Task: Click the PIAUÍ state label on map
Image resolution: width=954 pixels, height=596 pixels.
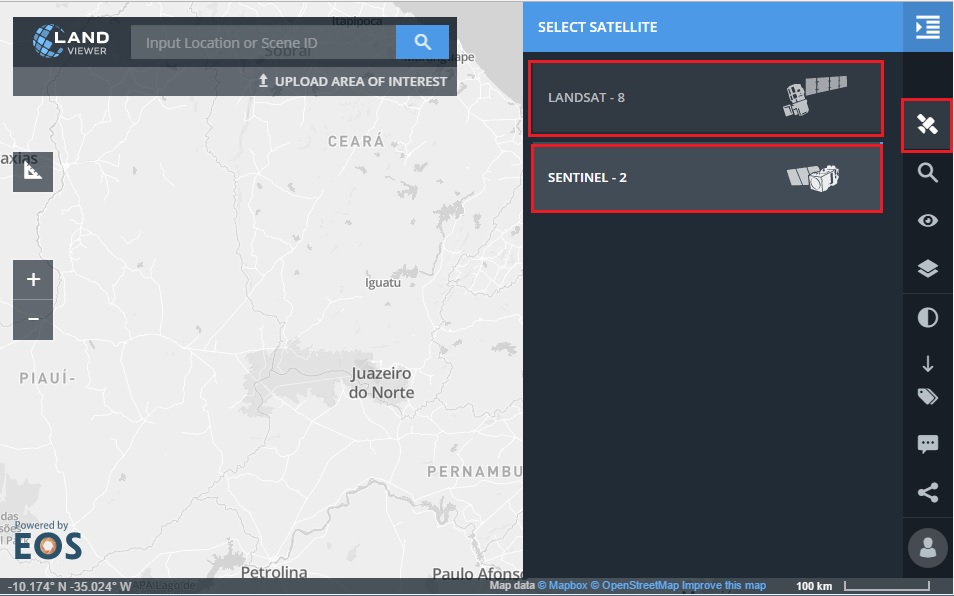Action: click(47, 378)
